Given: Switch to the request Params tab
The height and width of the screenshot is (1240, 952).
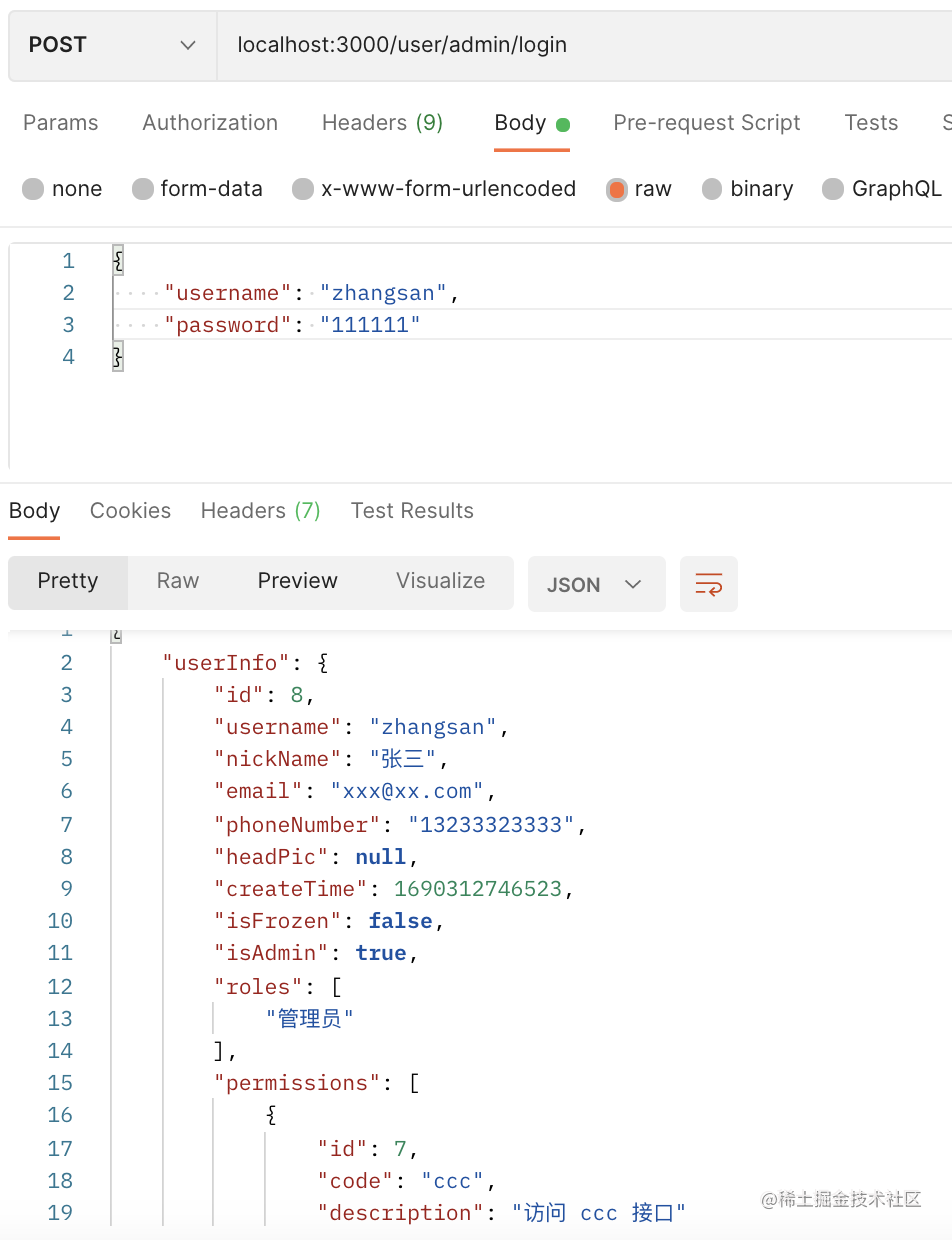Looking at the screenshot, I should [x=61, y=123].
